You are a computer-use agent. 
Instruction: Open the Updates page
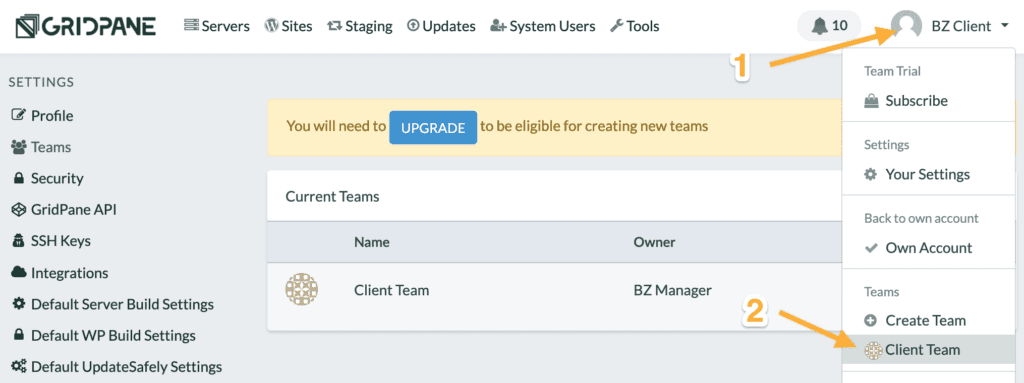pos(441,26)
